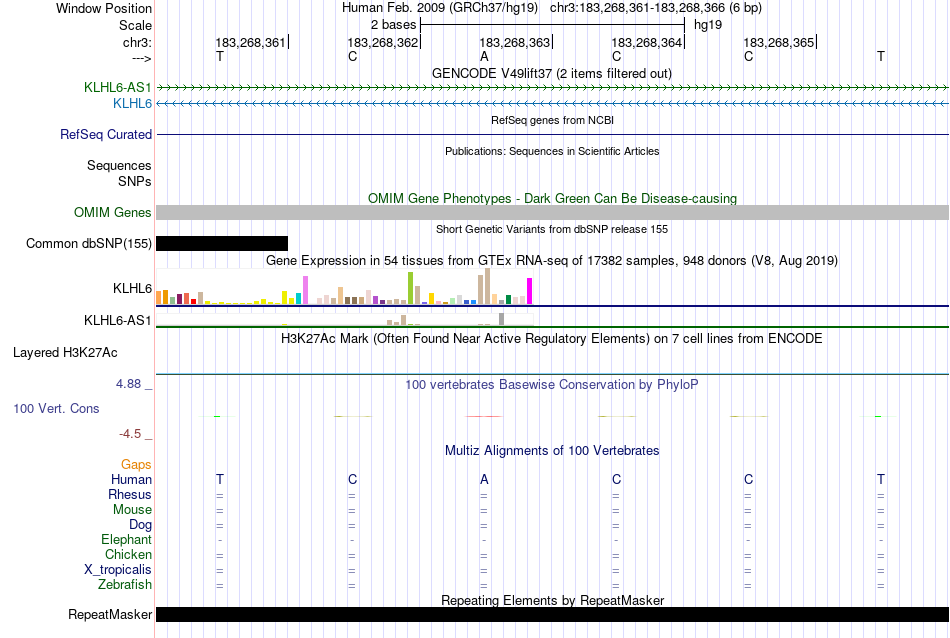Click the black KLHL6-AS1 GTEx expression label

pyautogui.click(x=118, y=321)
